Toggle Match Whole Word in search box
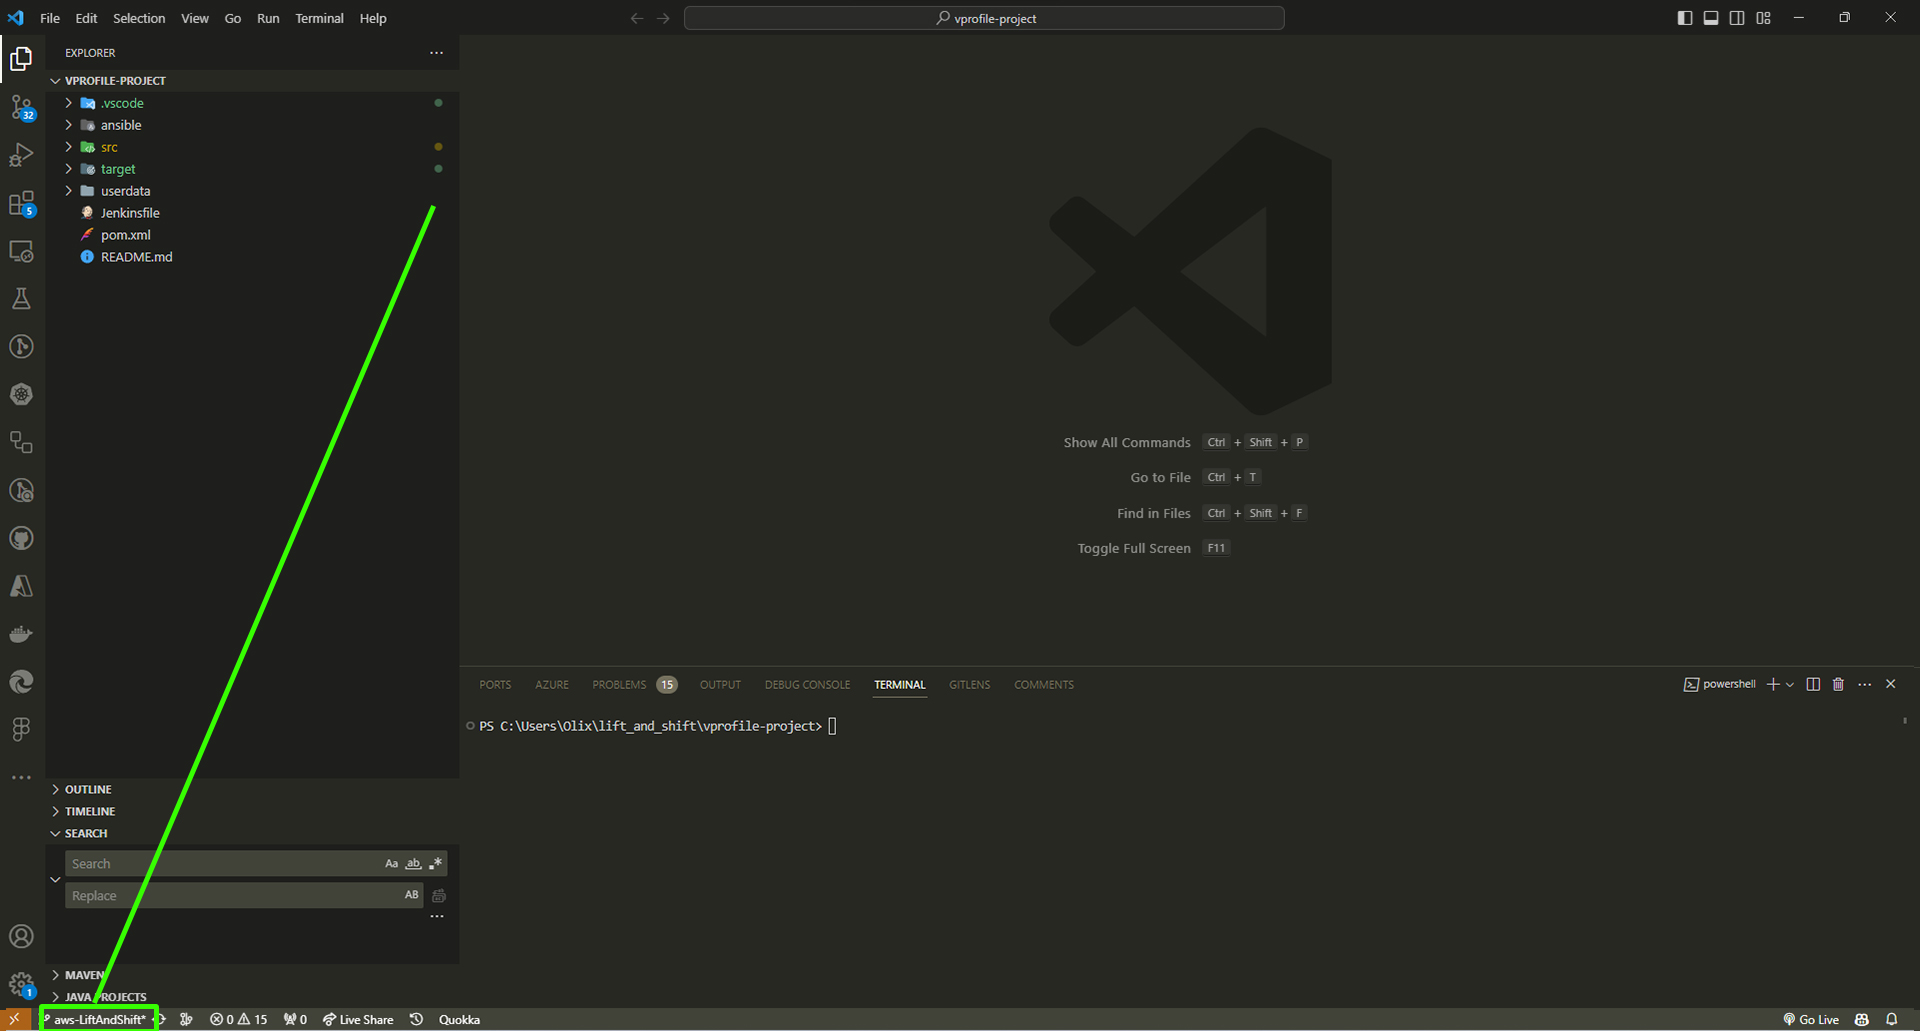1920x1031 pixels. tap(413, 863)
